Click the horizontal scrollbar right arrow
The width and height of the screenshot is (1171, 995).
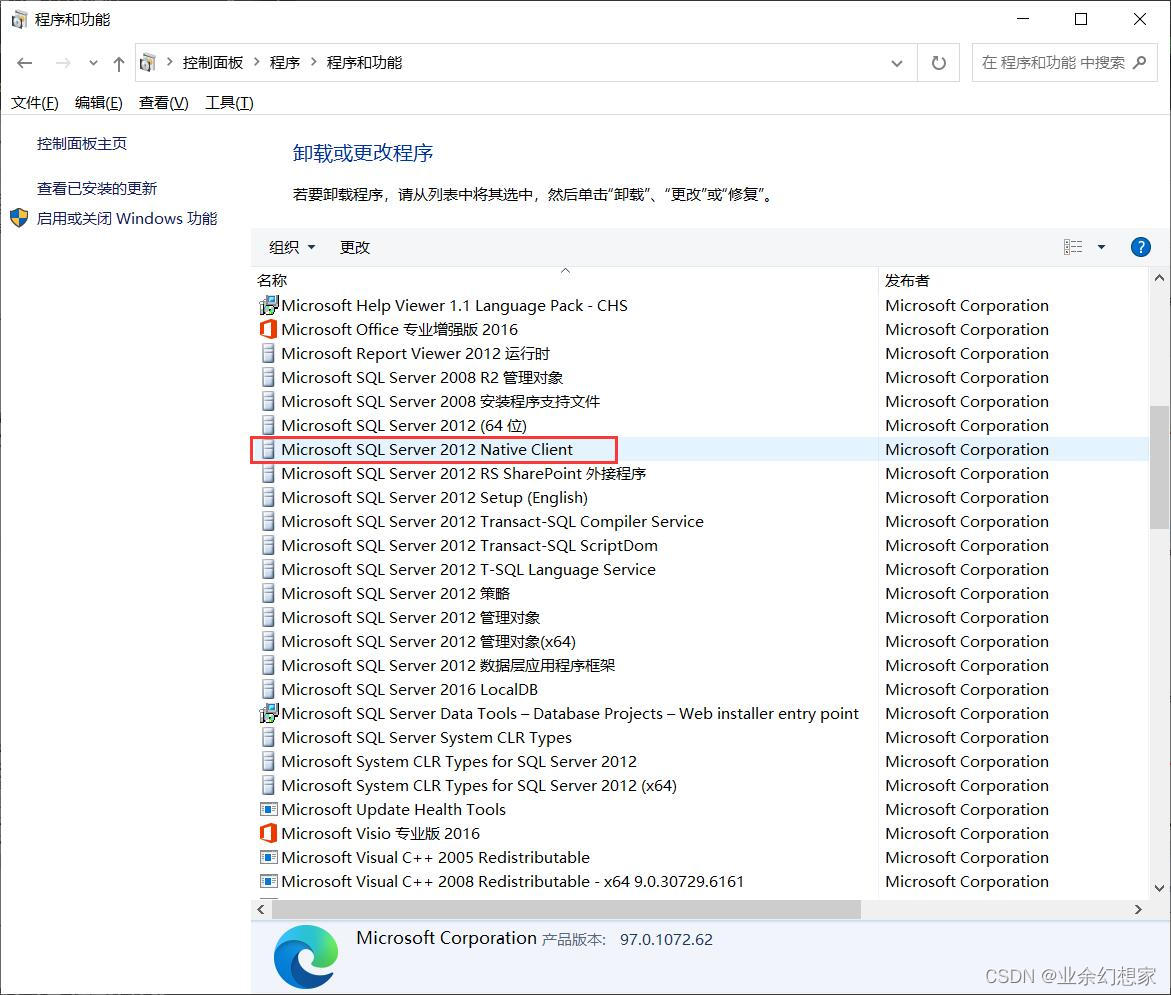coord(1138,909)
